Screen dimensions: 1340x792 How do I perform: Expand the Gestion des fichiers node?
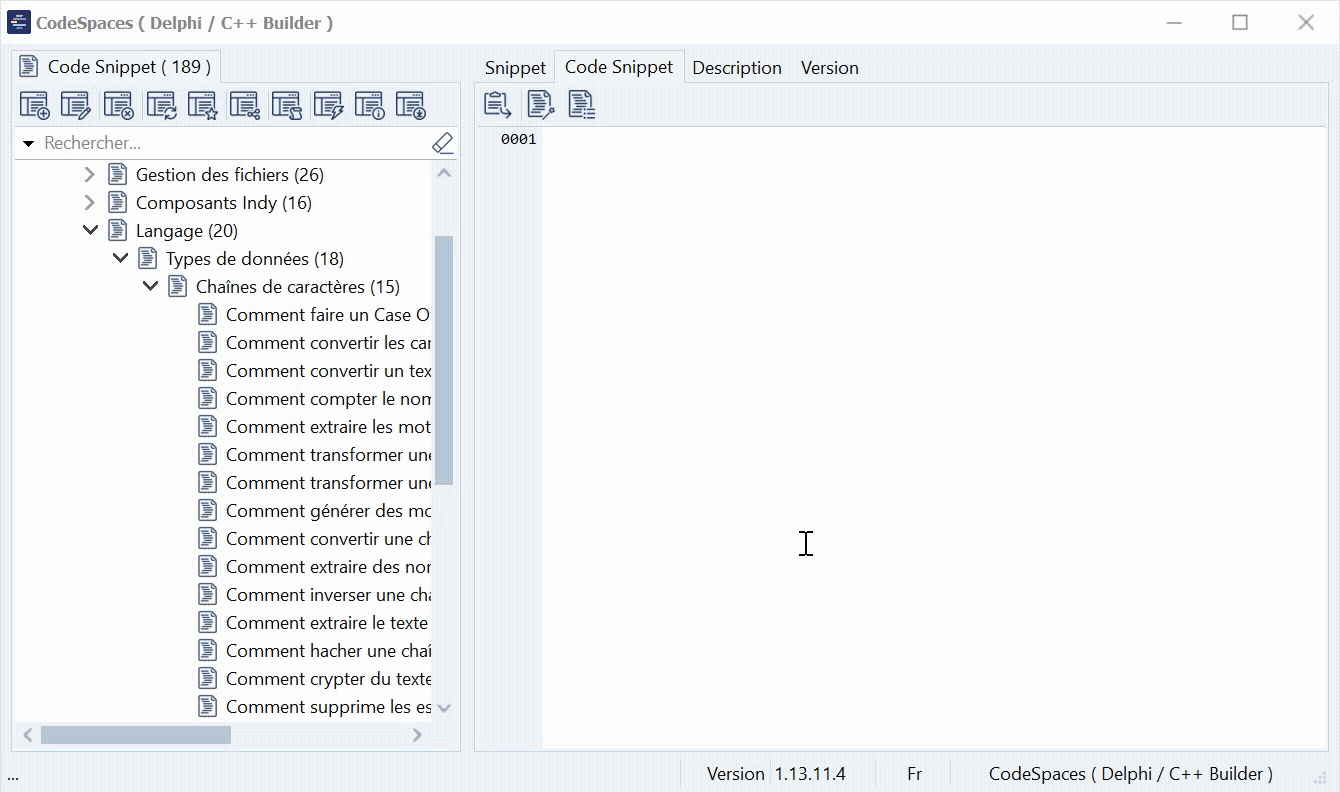click(x=90, y=175)
